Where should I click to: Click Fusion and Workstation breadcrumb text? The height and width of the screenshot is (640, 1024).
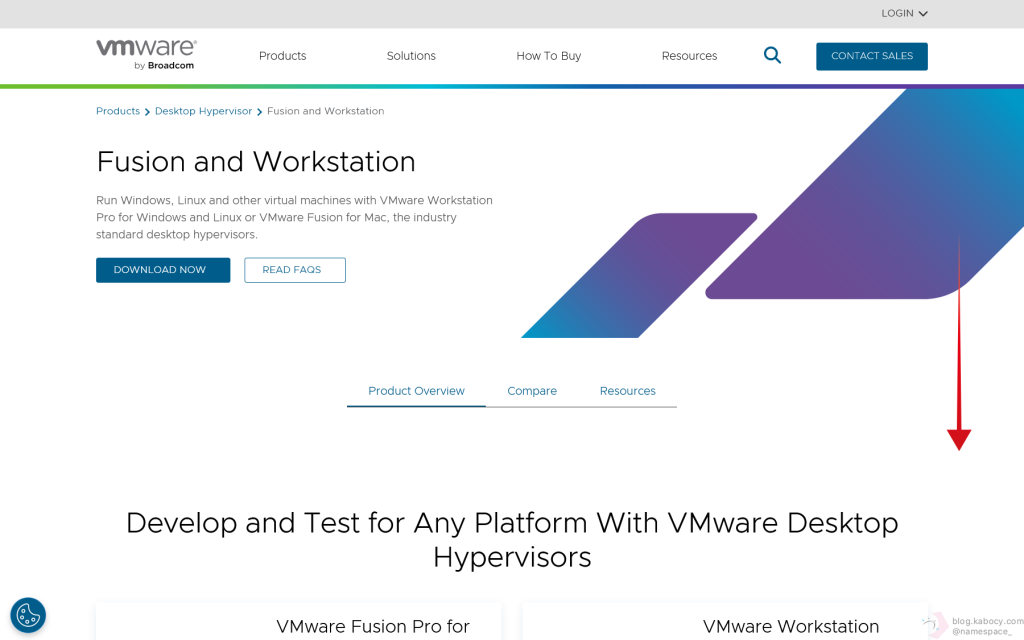[325, 111]
